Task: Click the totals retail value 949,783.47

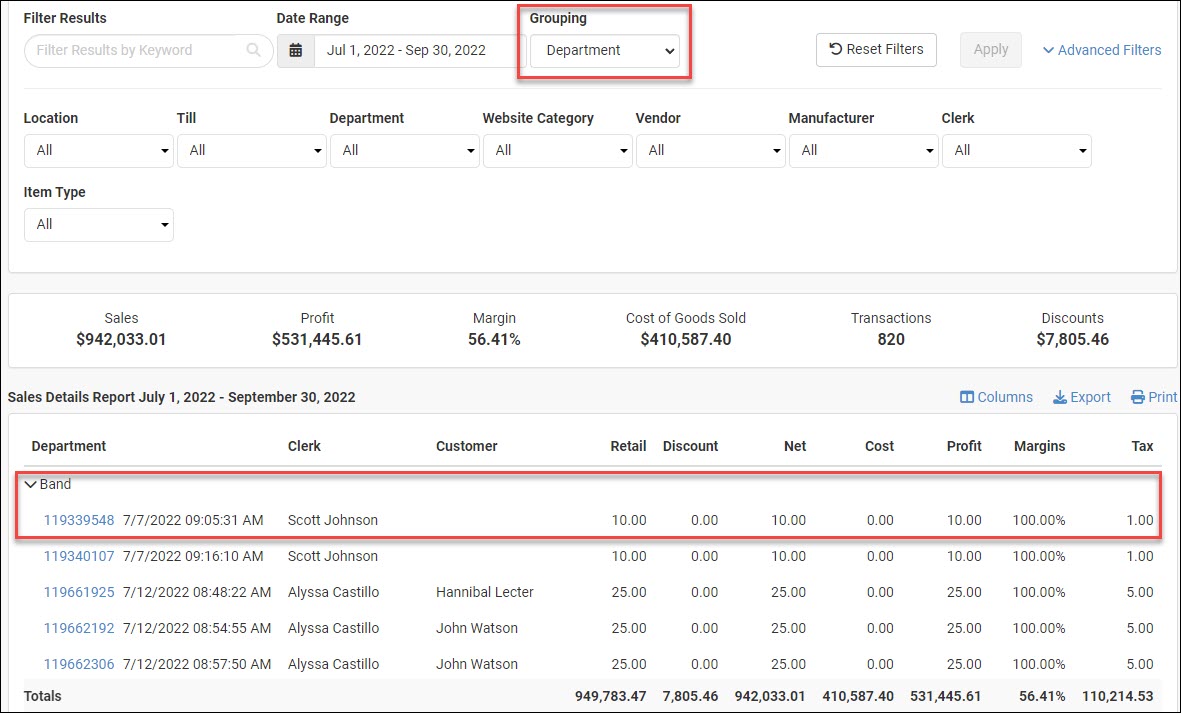Action: [x=610, y=696]
